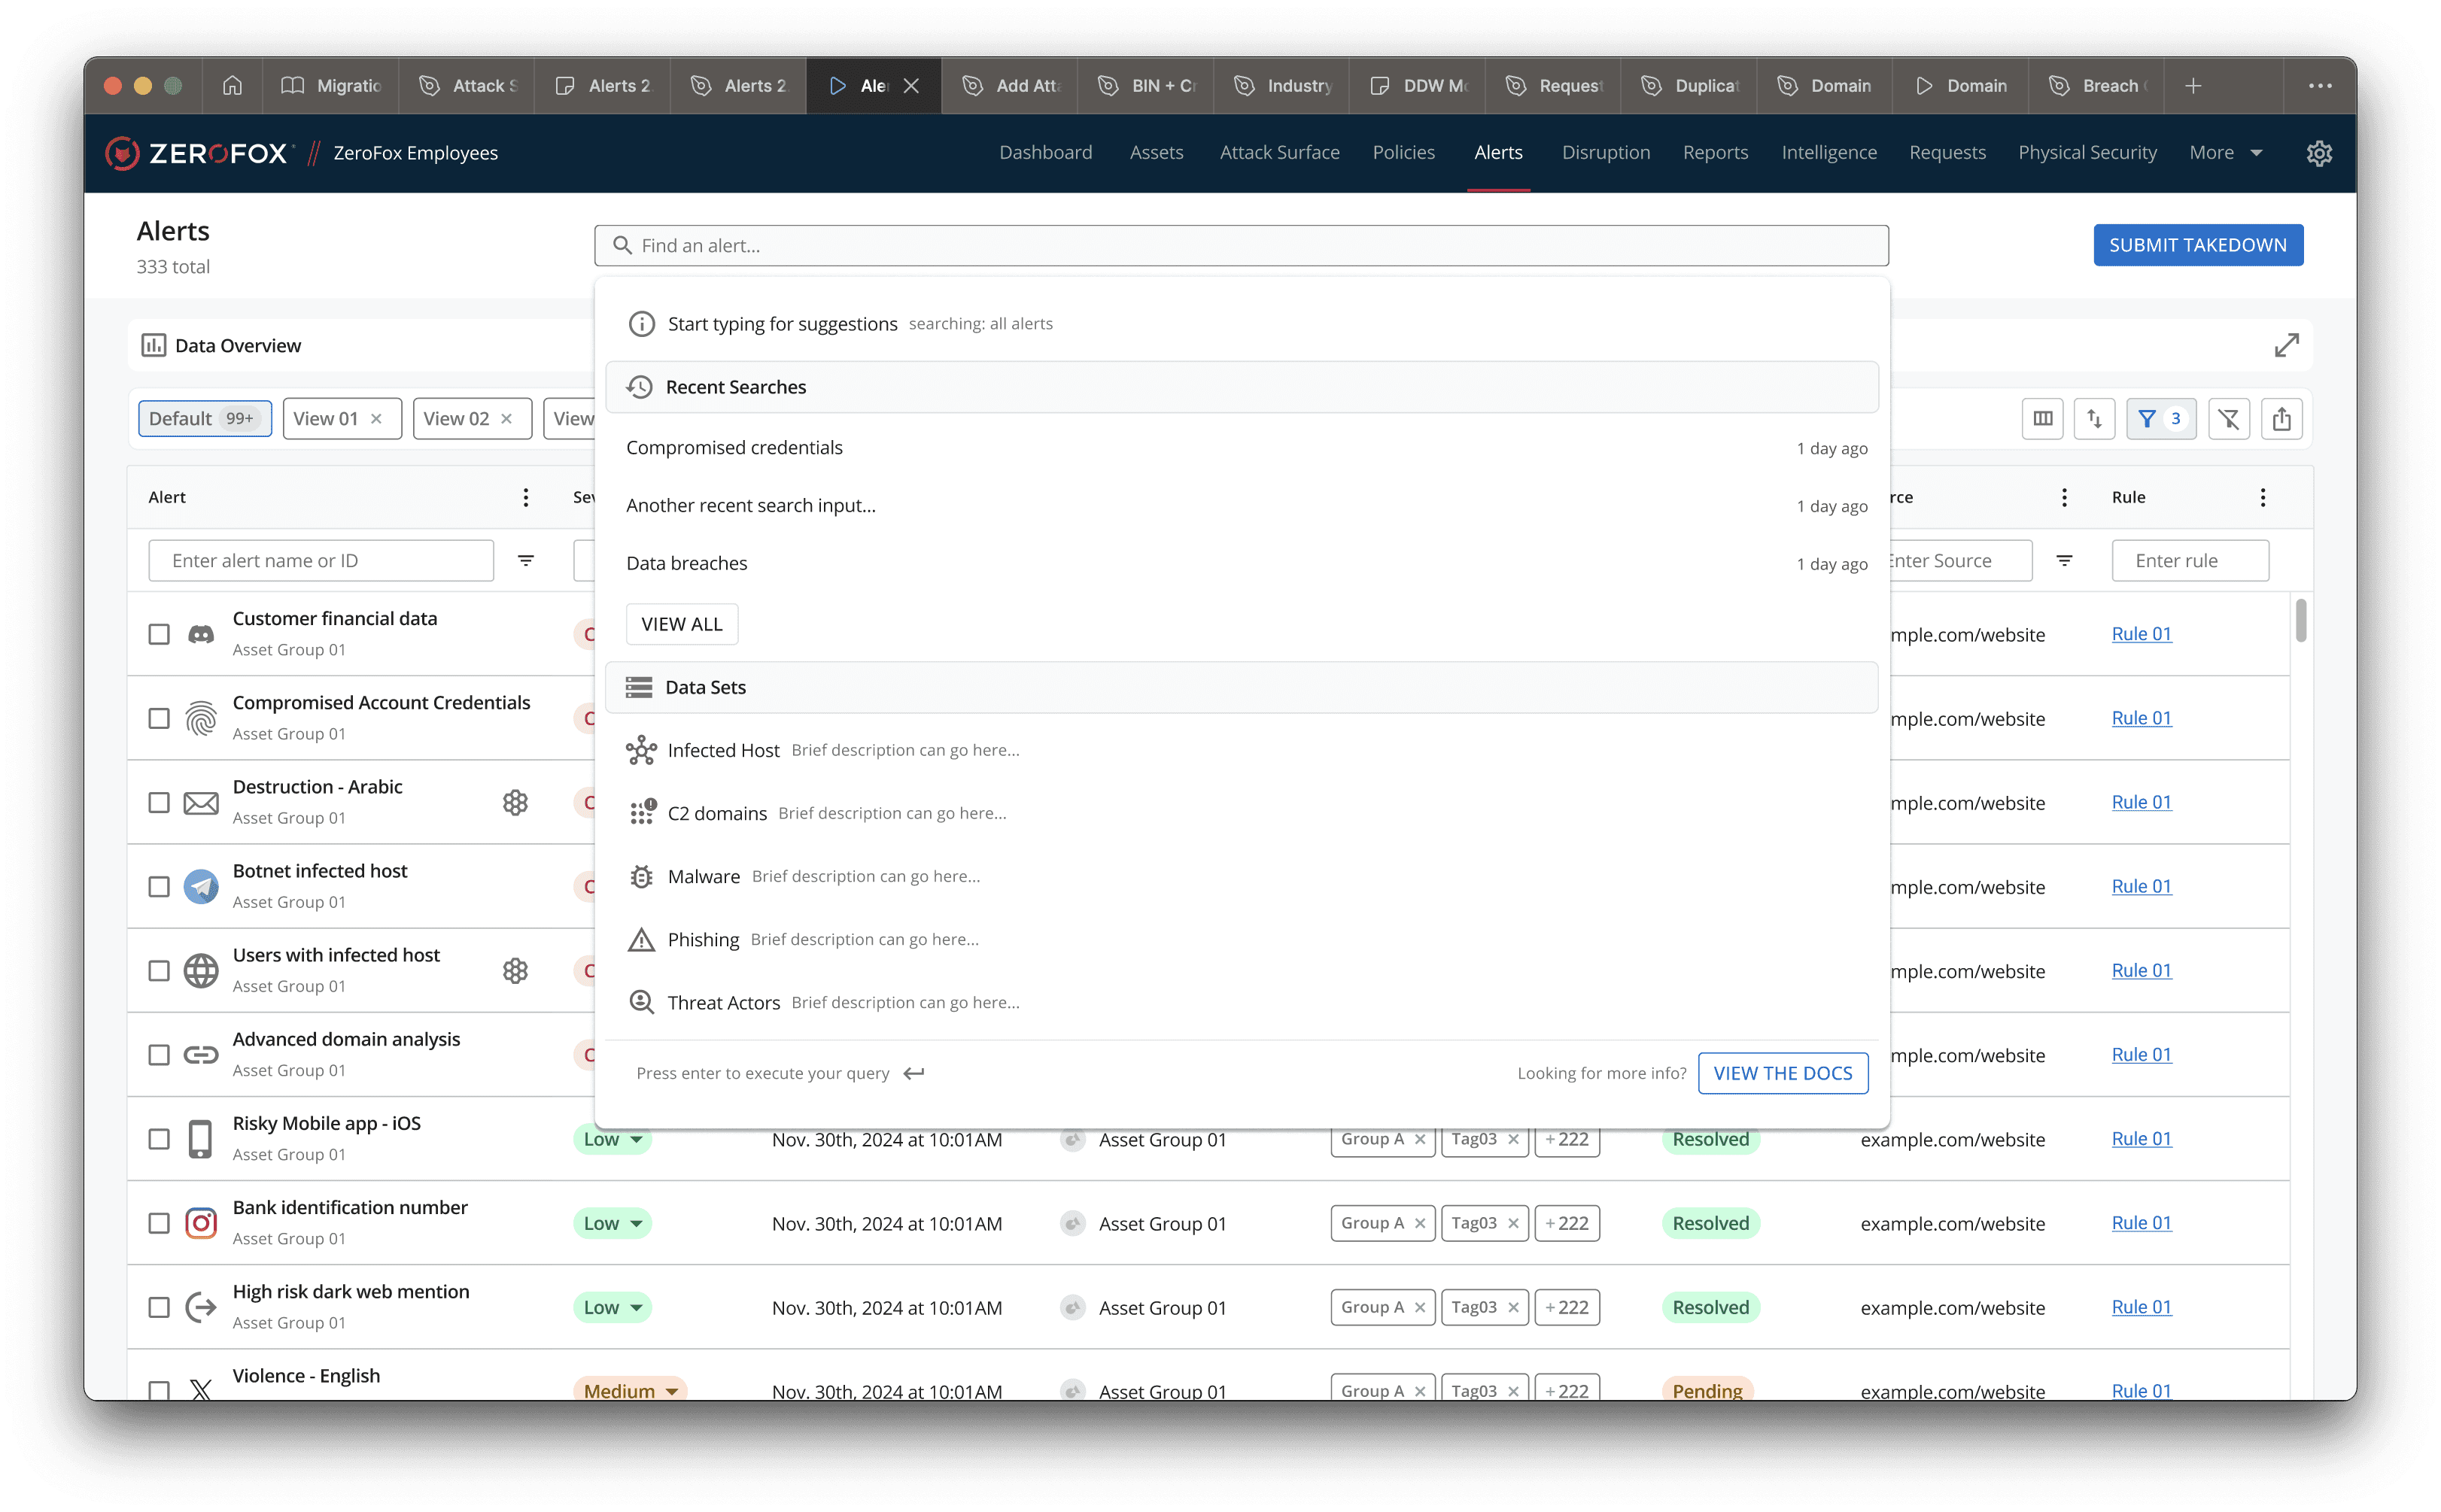Click the export share icon
Image resolution: width=2441 pixels, height=1512 pixels.
tap(2281, 419)
